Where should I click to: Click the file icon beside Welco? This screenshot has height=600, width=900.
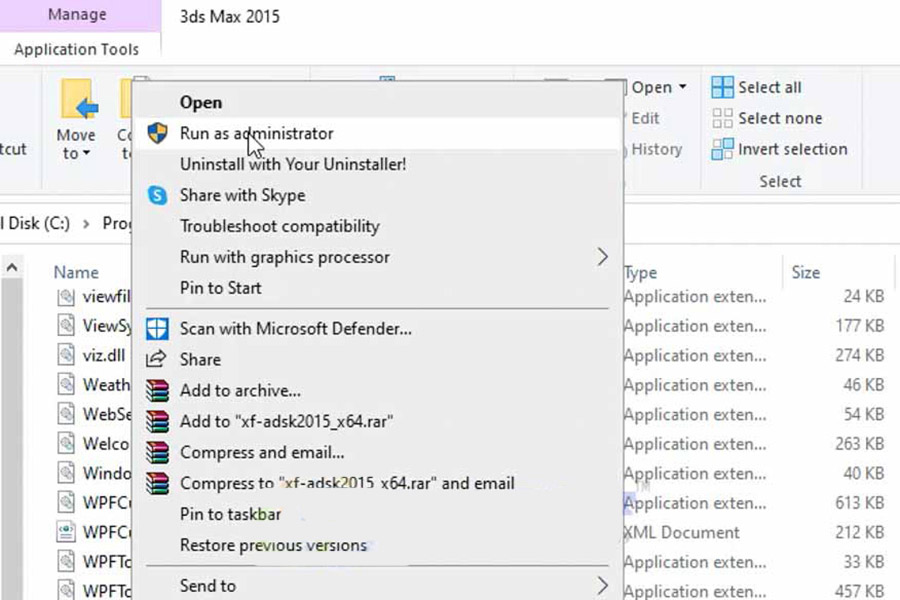tap(66, 443)
